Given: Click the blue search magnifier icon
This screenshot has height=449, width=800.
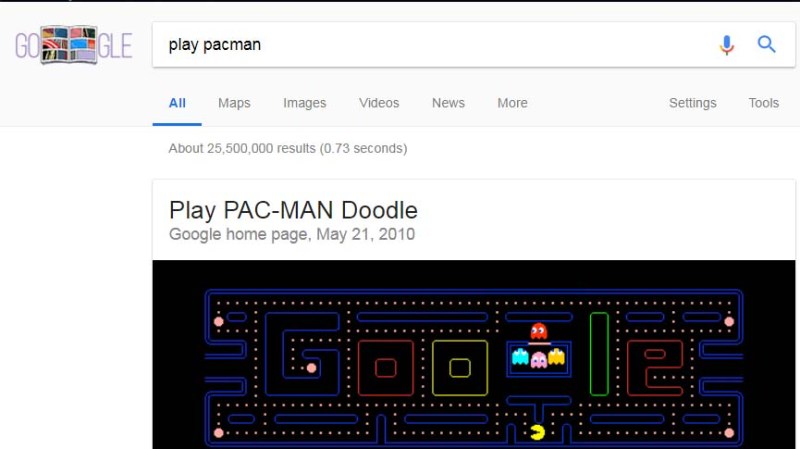Looking at the screenshot, I should coord(766,44).
